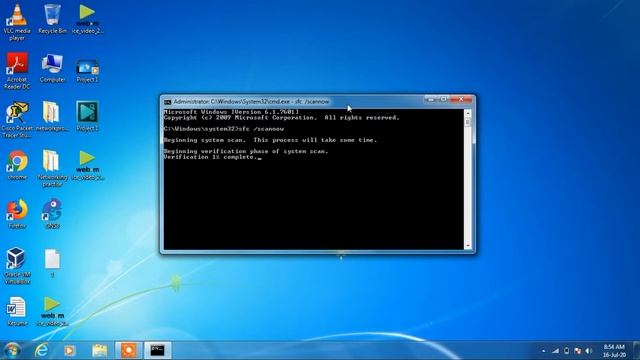The height and width of the screenshot is (360, 640).
Task: Select the webm video file beside Resume
Action: [x=52, y=311]
